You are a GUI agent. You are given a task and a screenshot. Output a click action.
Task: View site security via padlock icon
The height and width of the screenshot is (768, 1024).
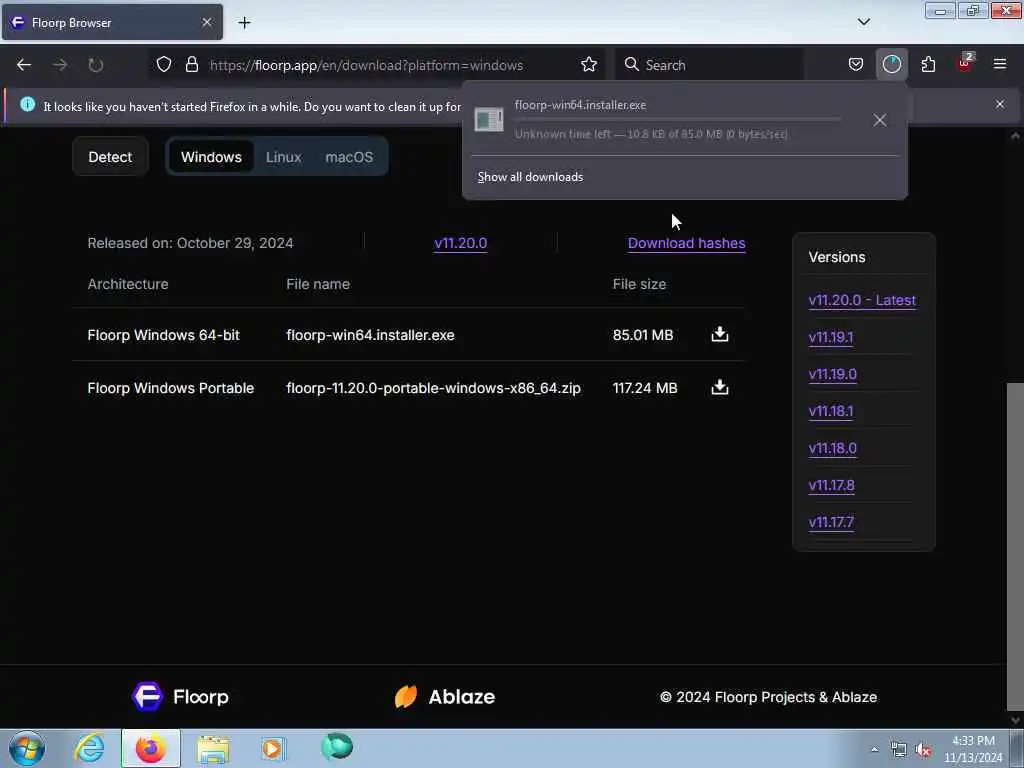pyautogui.click(x=191, y=65)
